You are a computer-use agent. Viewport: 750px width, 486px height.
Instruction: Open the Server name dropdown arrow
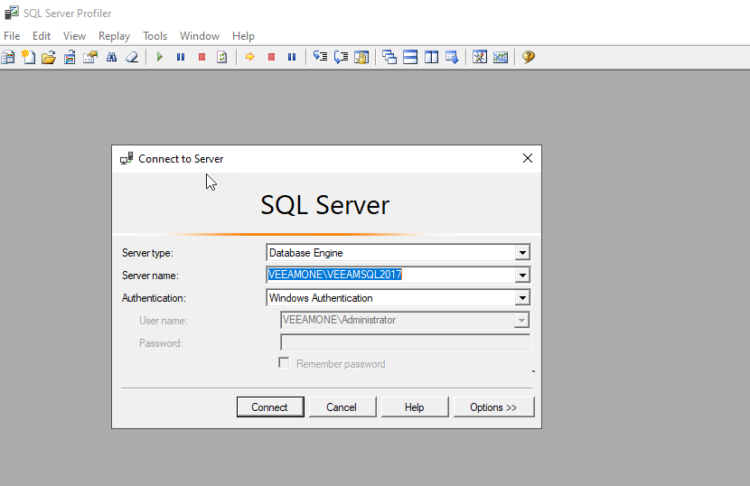[x=521, y=275]
